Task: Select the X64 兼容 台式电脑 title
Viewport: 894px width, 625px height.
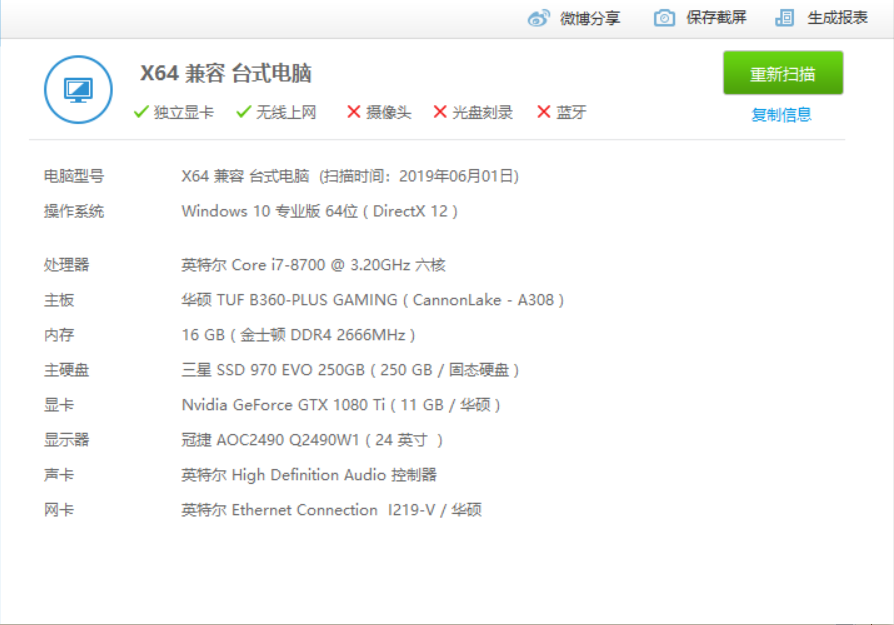Action: click(x=226, y=74)
